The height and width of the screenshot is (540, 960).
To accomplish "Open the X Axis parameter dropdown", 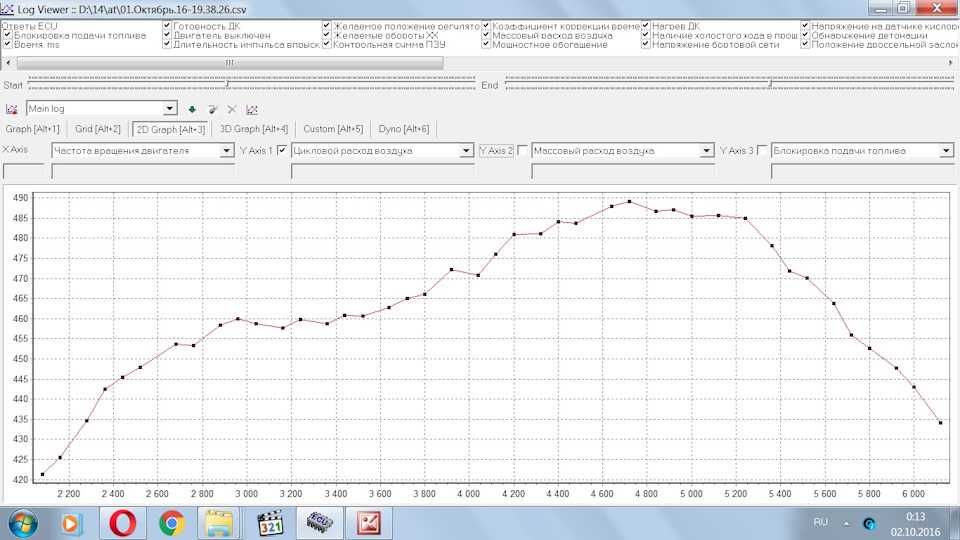I will coord(226,151).
